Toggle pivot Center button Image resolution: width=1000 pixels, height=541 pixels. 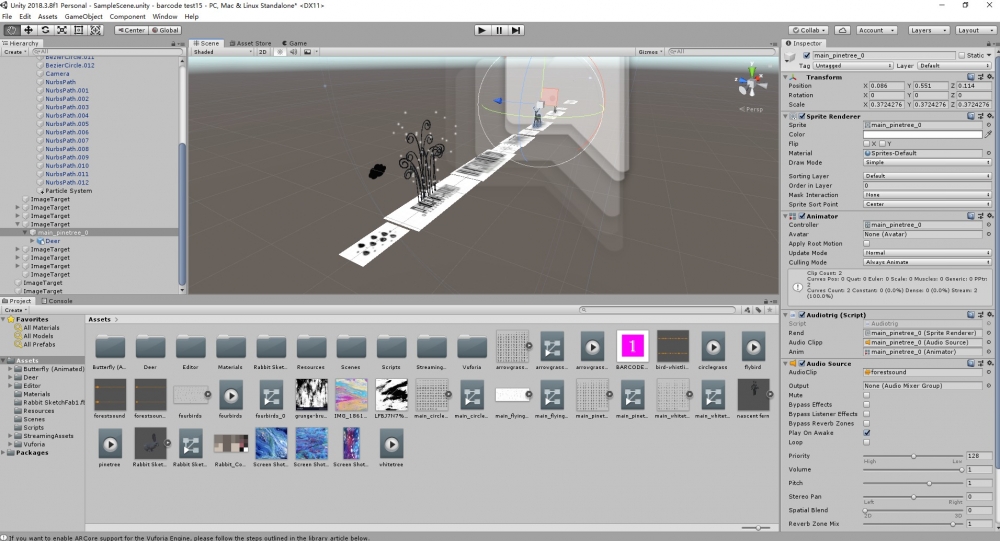point(131,30)
